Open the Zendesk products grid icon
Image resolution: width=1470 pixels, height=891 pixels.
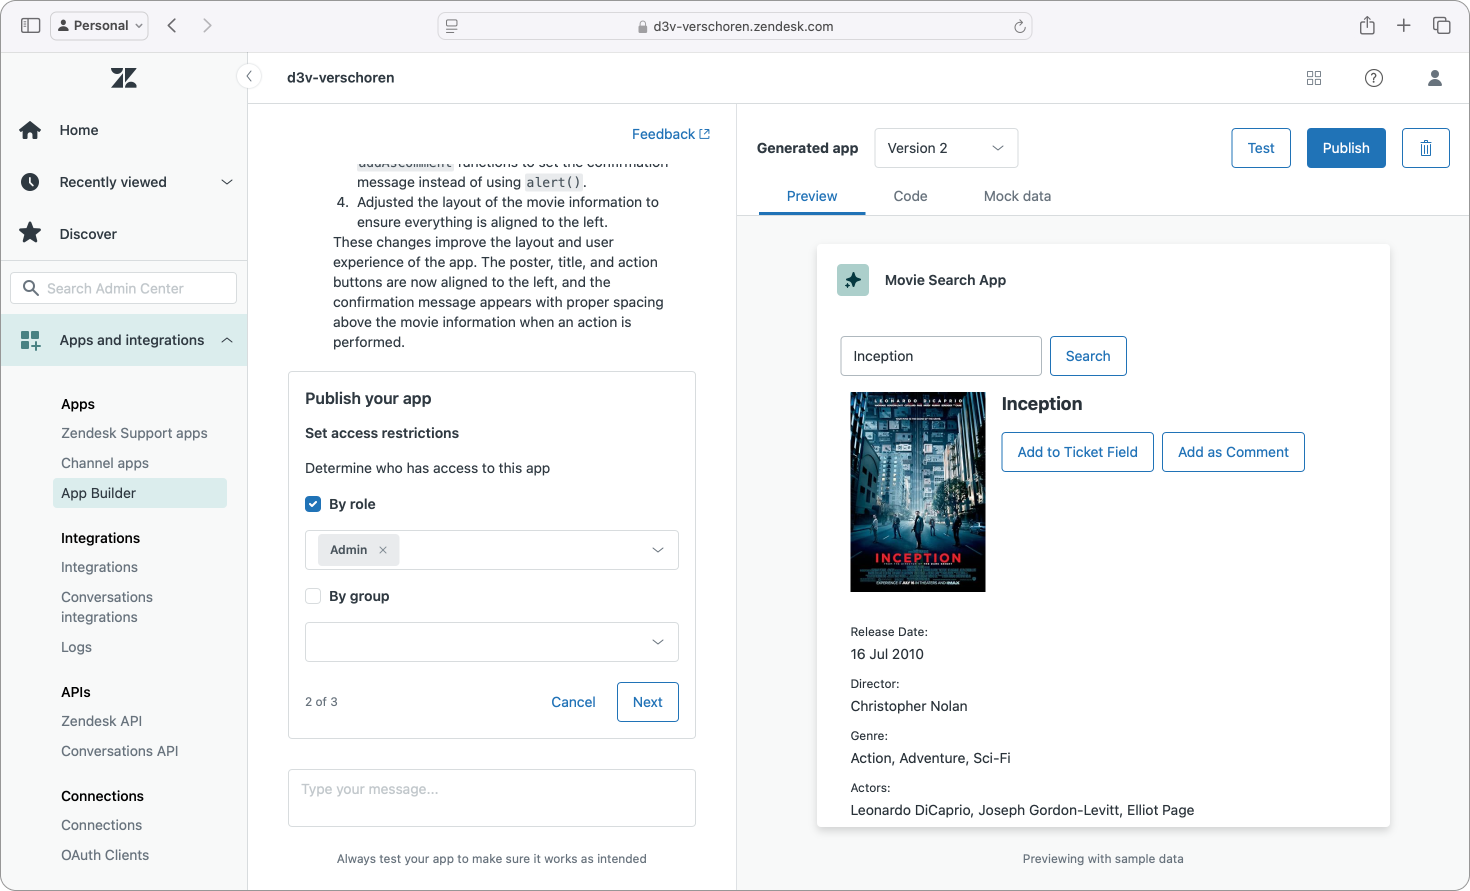(1314, 78)
